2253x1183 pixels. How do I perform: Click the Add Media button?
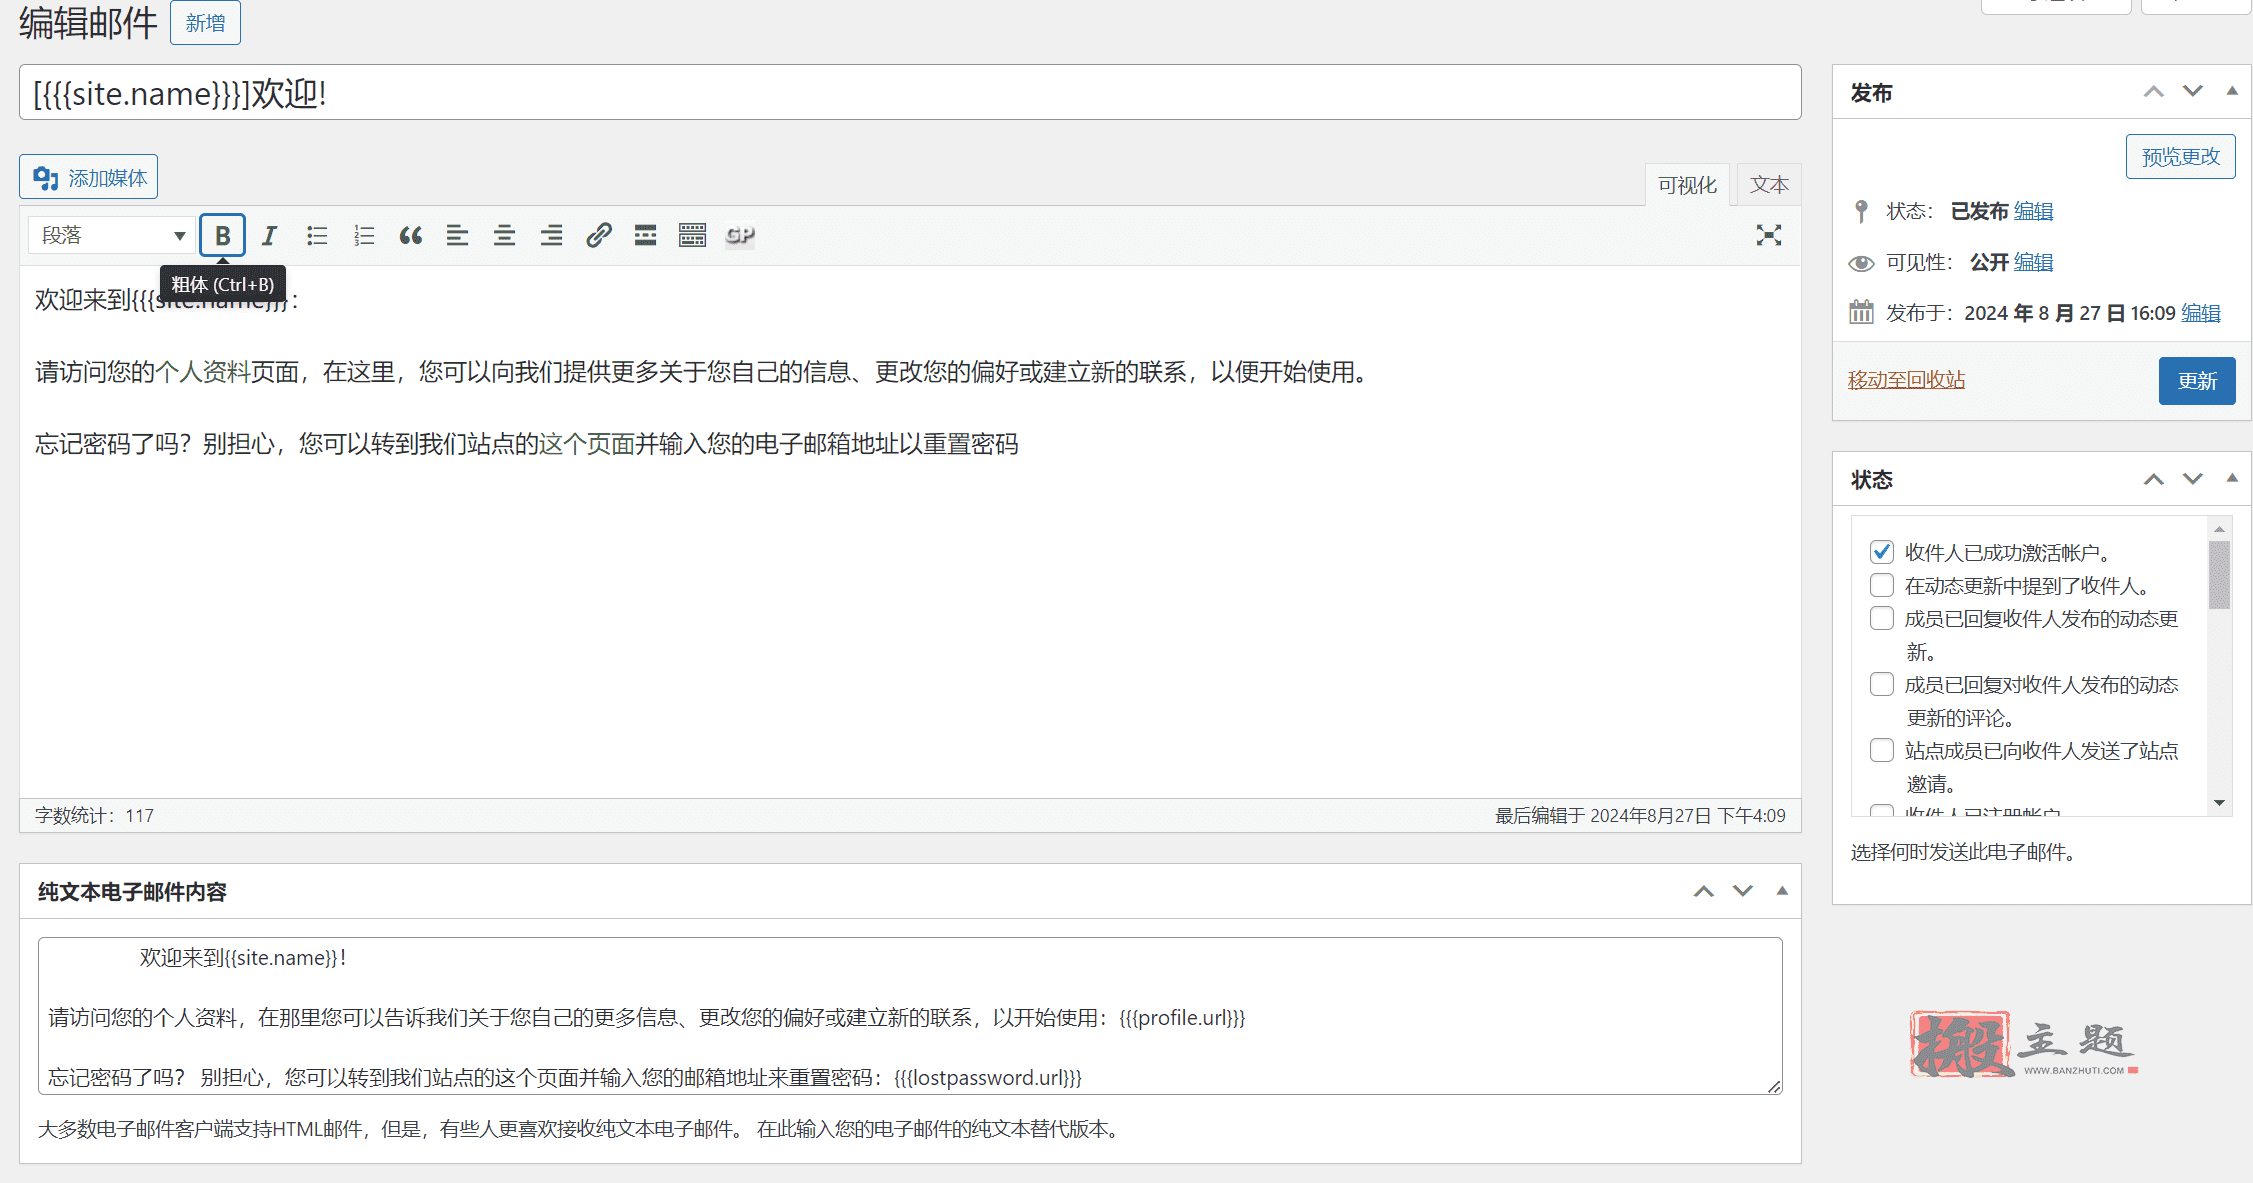[x=89, y=177]
